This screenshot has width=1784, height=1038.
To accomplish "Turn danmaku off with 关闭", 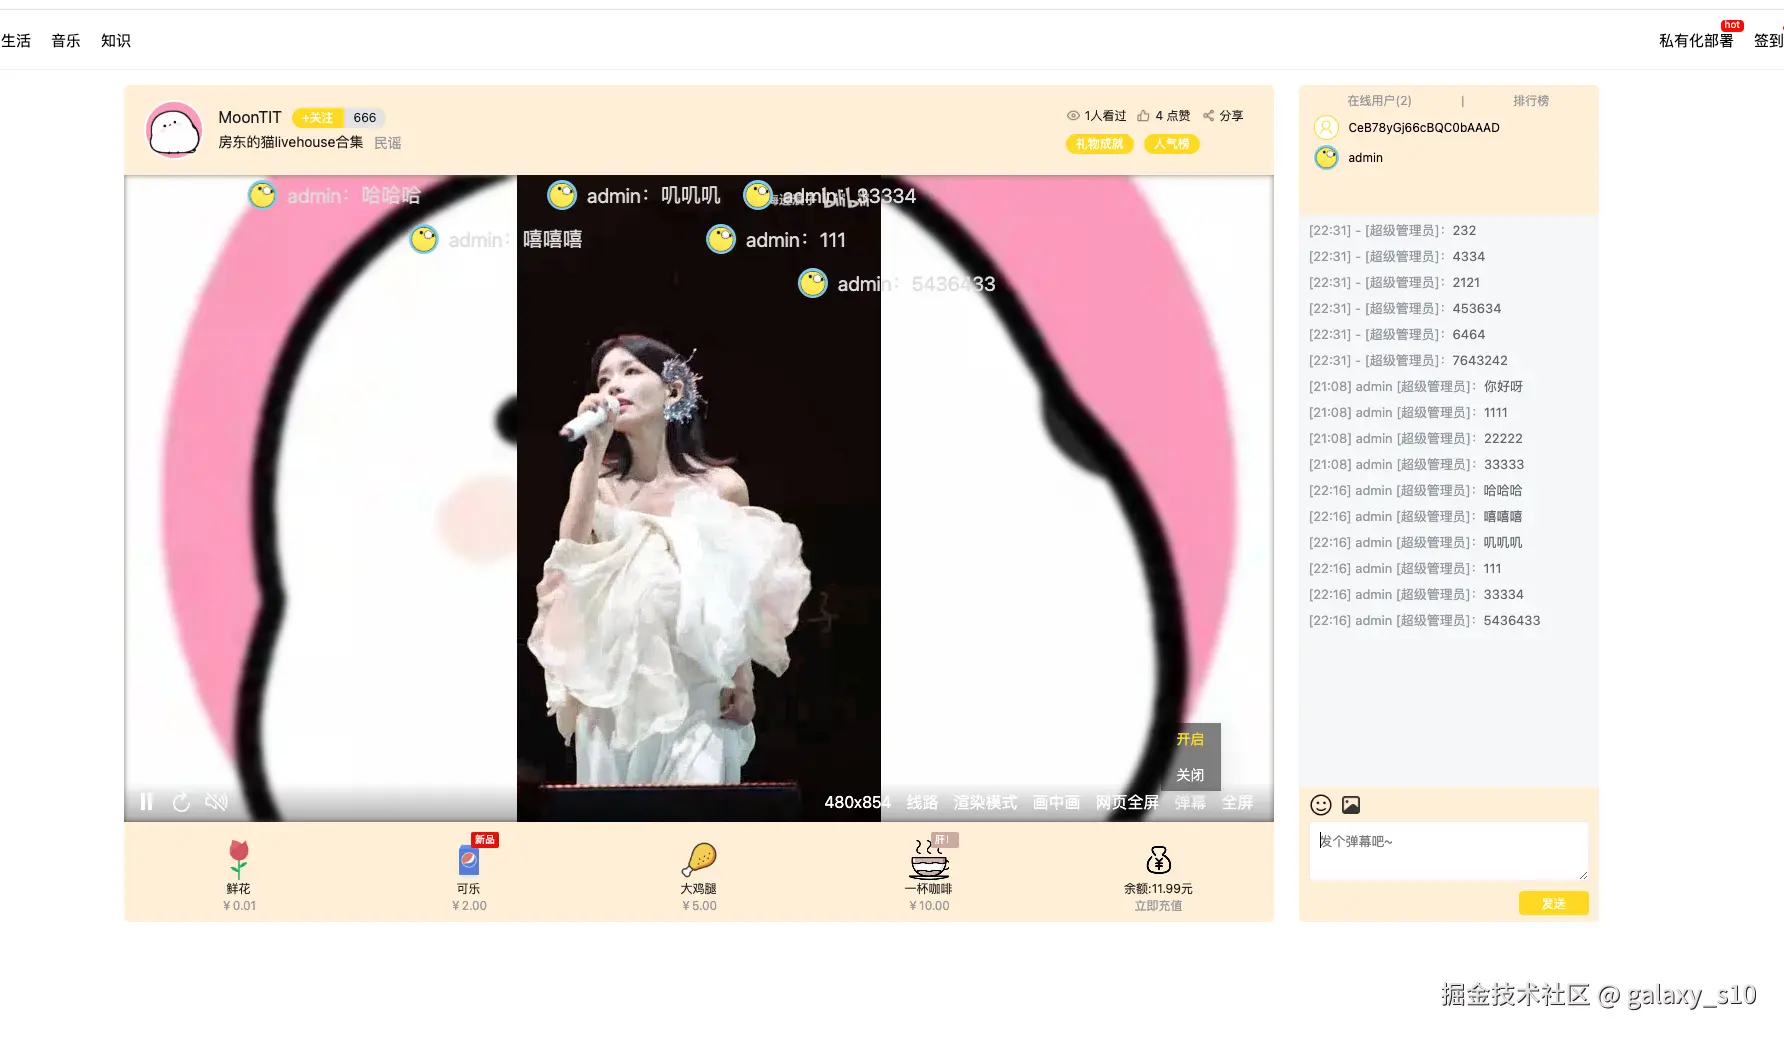I will (x=1190, y=775).
